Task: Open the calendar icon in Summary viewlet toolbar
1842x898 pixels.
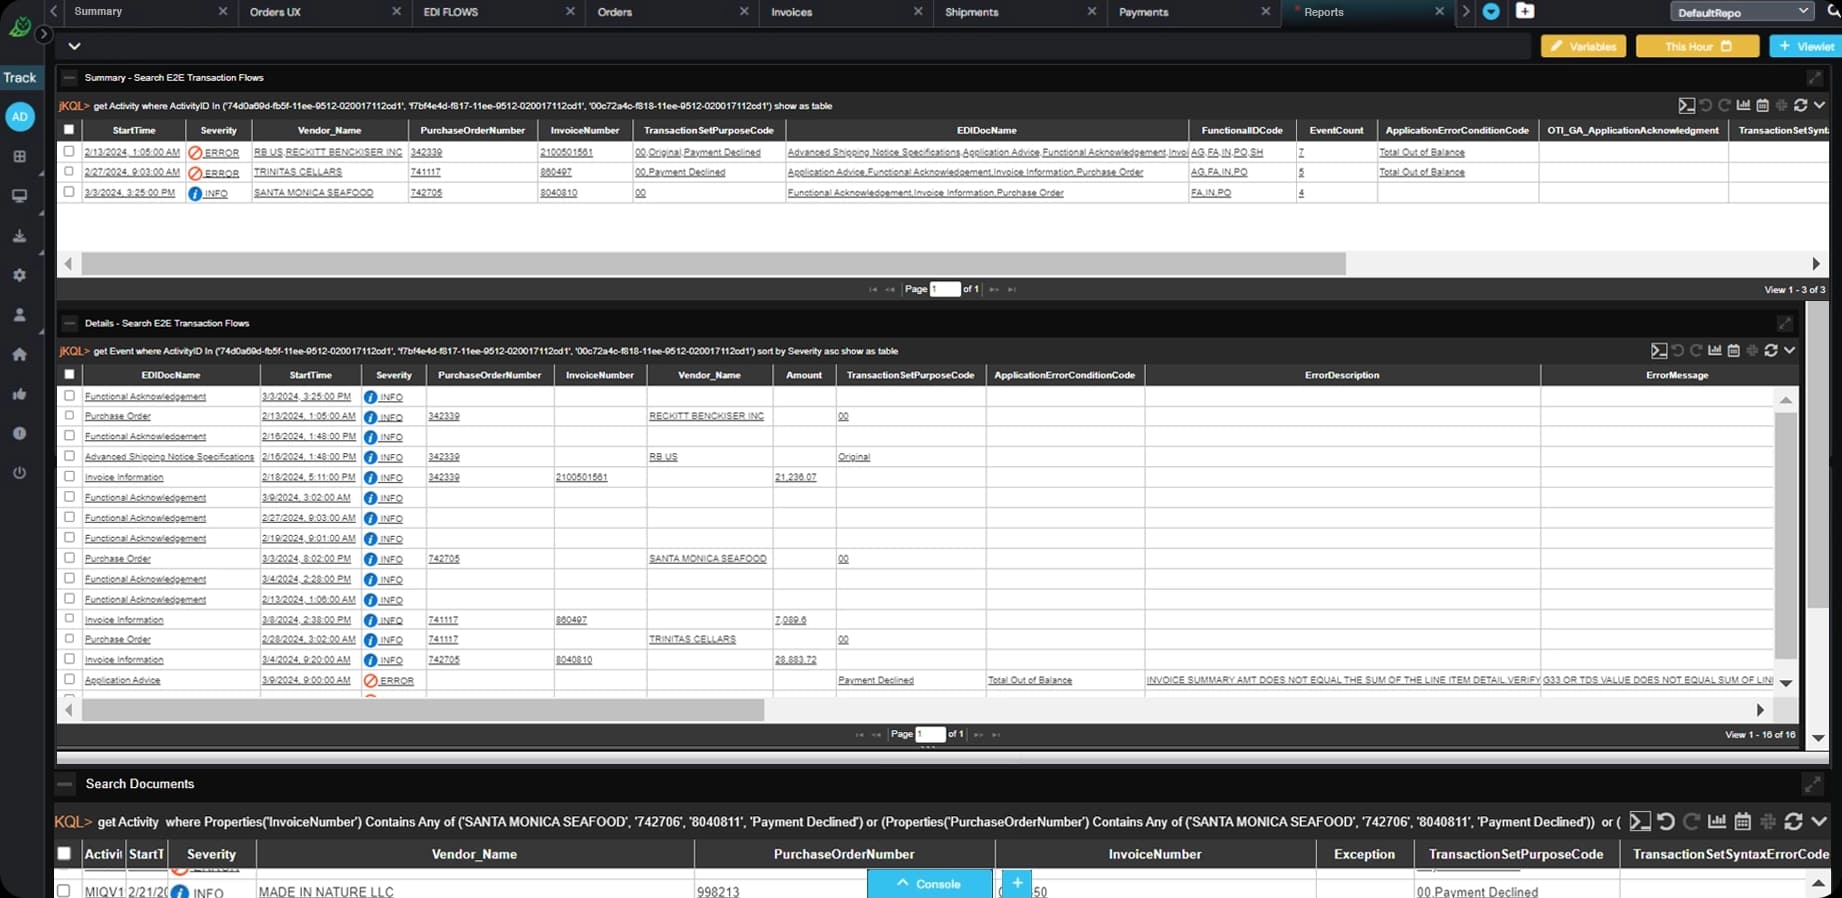Action: pos(1762,105)
